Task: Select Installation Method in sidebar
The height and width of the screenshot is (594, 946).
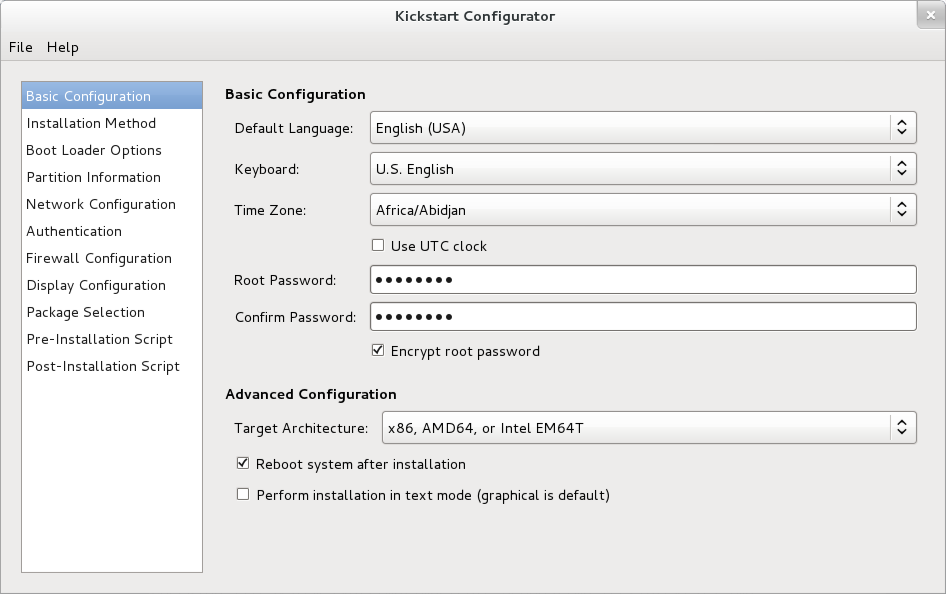Action: (x=91, y=123)
